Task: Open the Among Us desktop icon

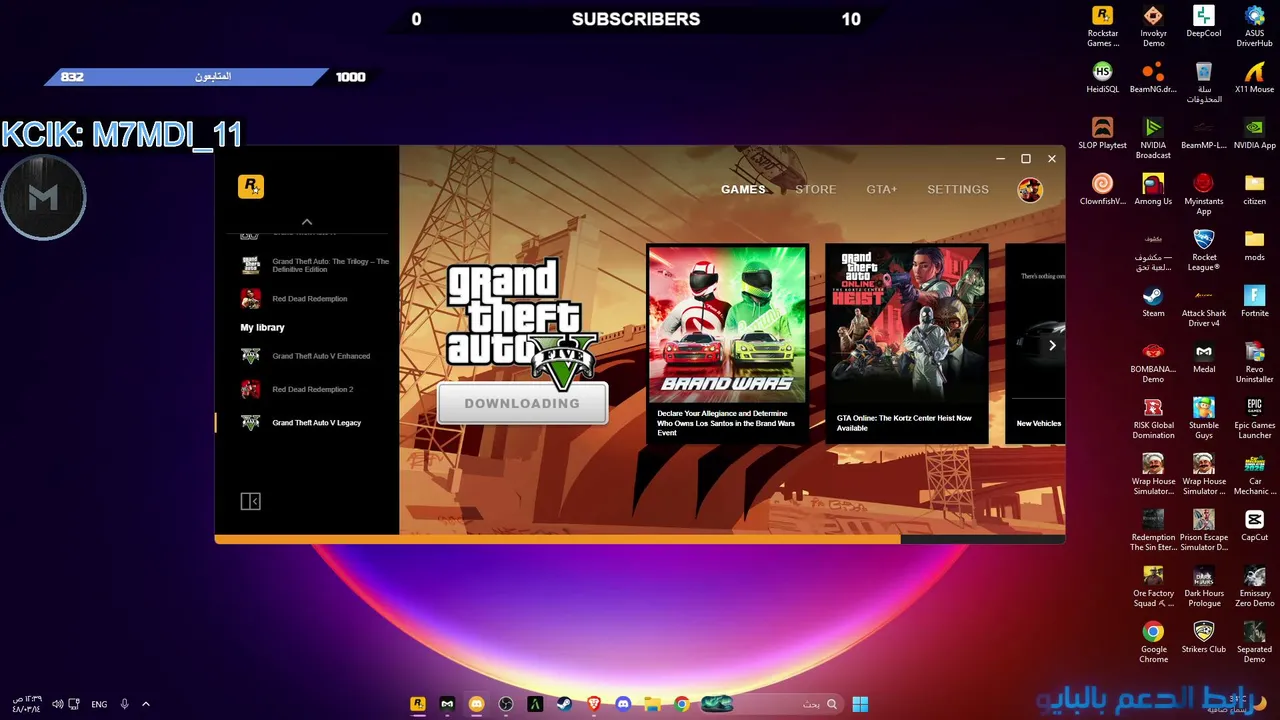Action: (1153, 189)
